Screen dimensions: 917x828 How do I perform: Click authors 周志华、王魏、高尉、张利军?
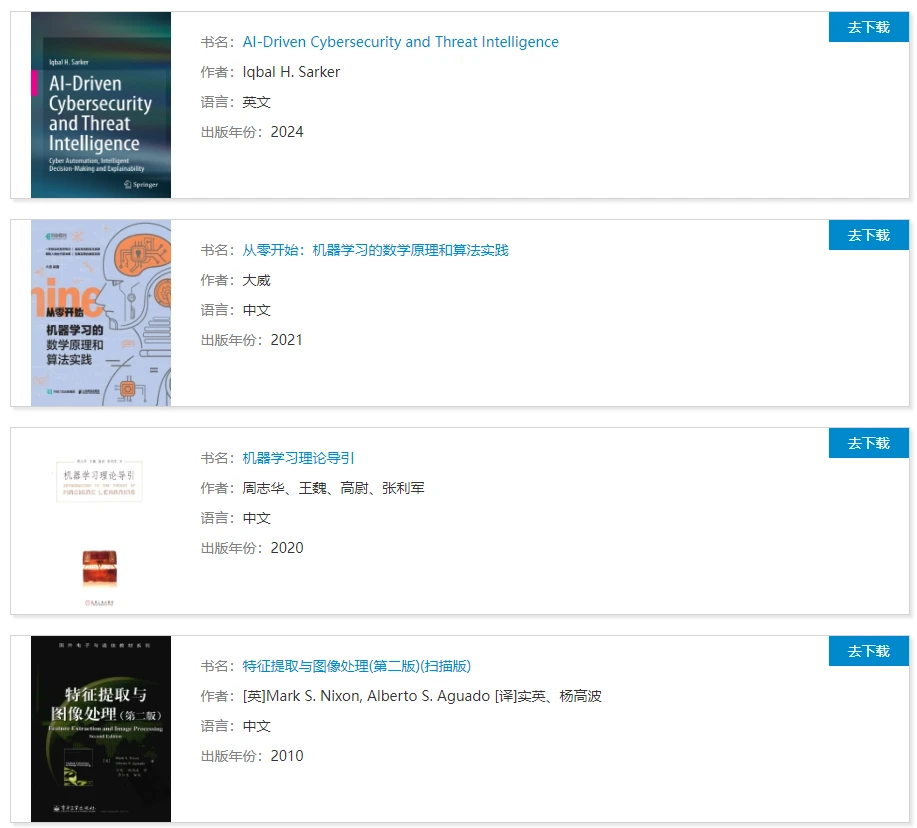click(x=333, y=488)
